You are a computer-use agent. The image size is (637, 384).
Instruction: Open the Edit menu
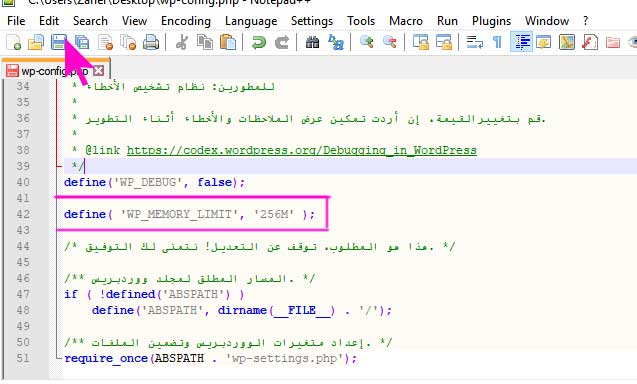pos(49,21)
